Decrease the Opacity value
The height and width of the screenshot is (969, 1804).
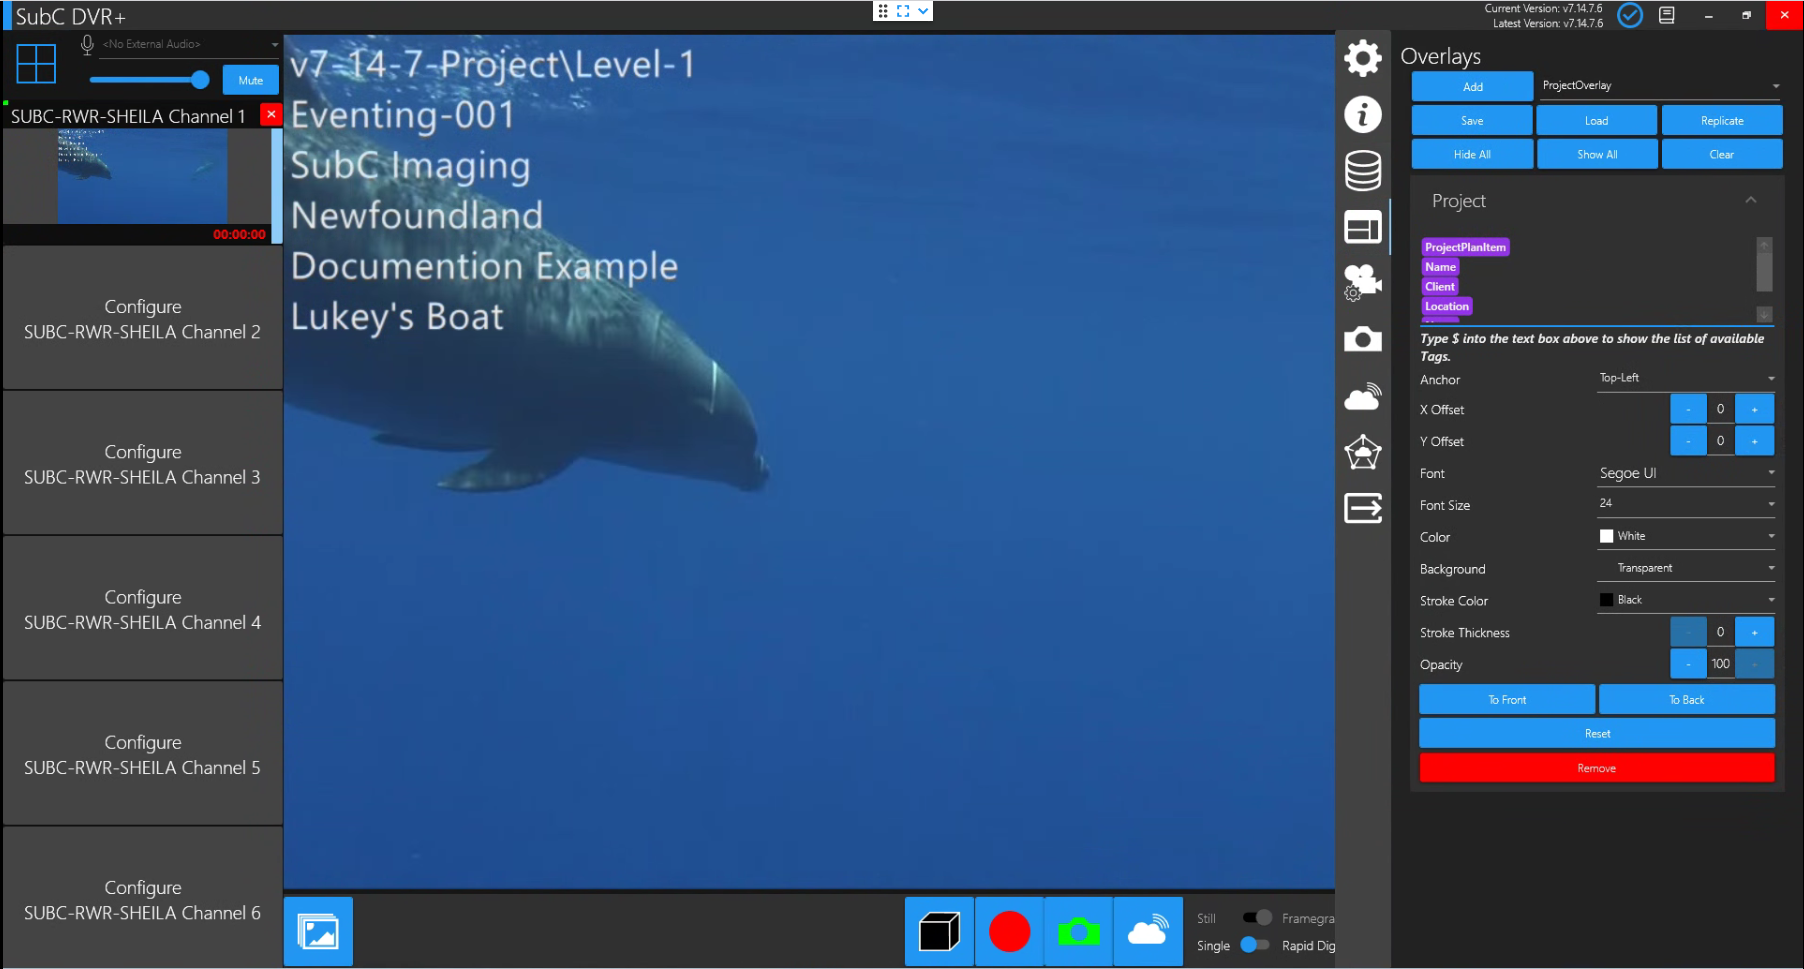(1689, 663)
